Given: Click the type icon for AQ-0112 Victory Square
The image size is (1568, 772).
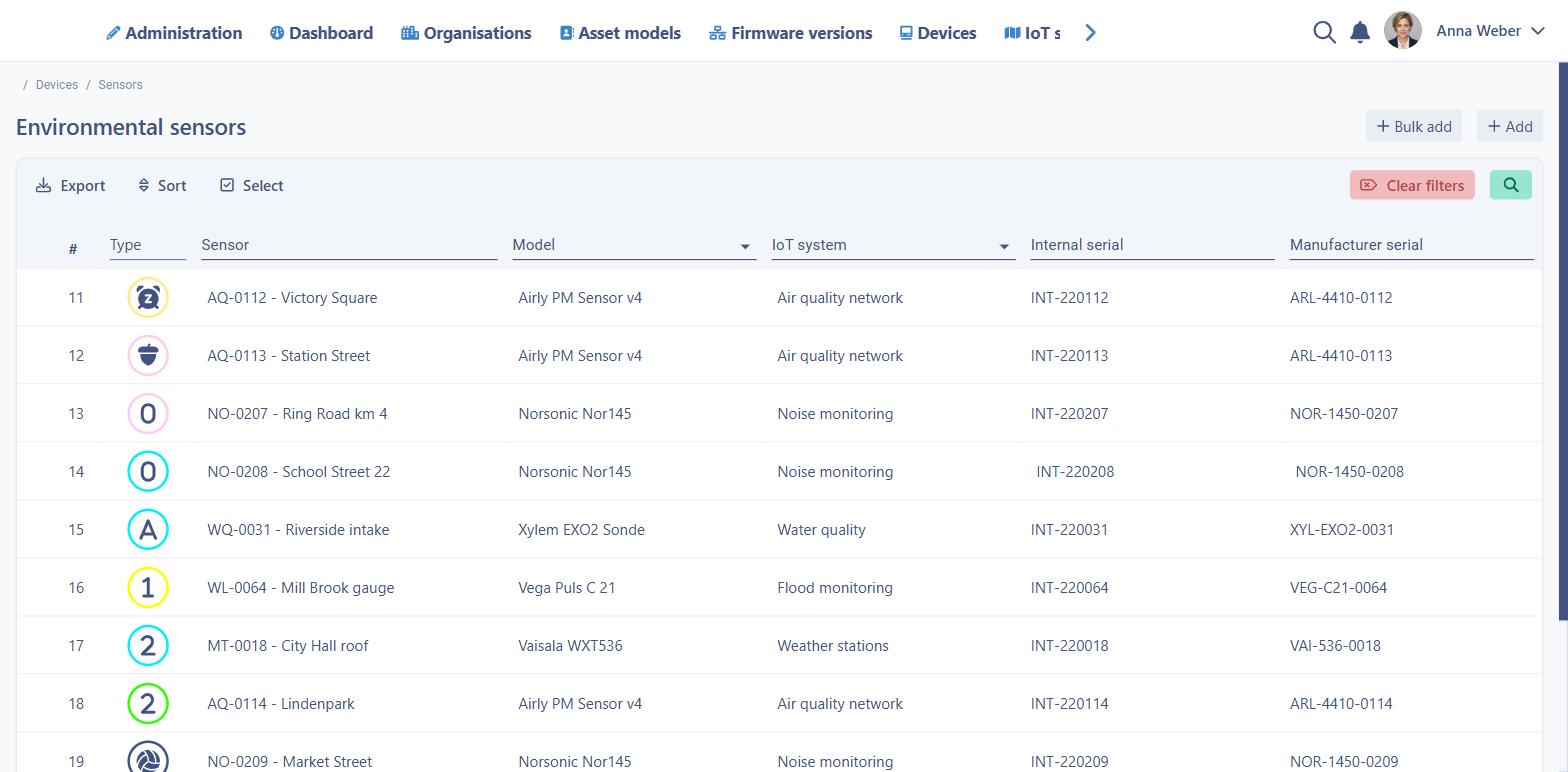Looking at the screenshot, I should 148,297.
